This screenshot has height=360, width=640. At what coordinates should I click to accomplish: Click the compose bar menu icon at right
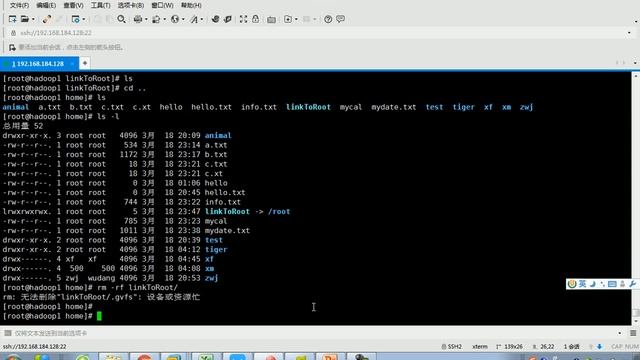tap(633, 333)
